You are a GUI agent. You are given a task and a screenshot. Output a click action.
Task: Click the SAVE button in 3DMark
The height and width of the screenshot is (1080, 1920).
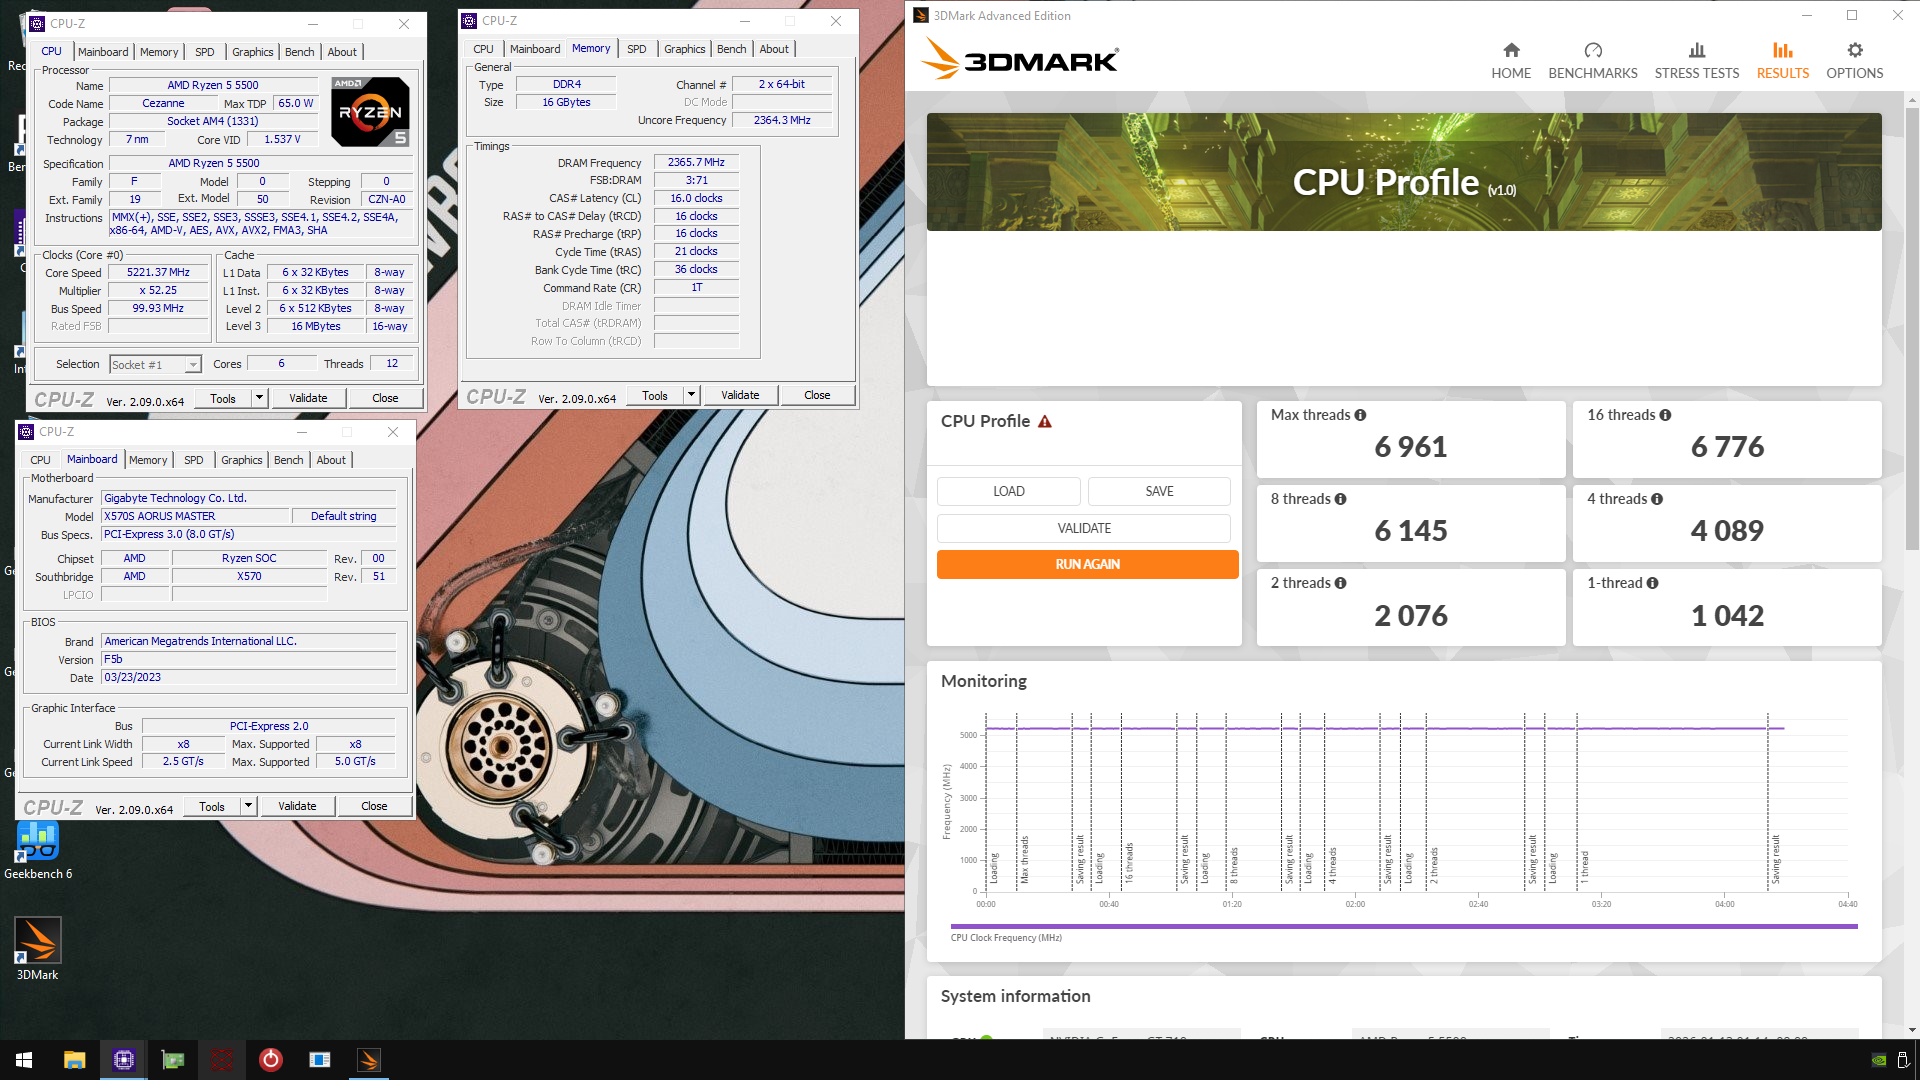coord(1159,491)
